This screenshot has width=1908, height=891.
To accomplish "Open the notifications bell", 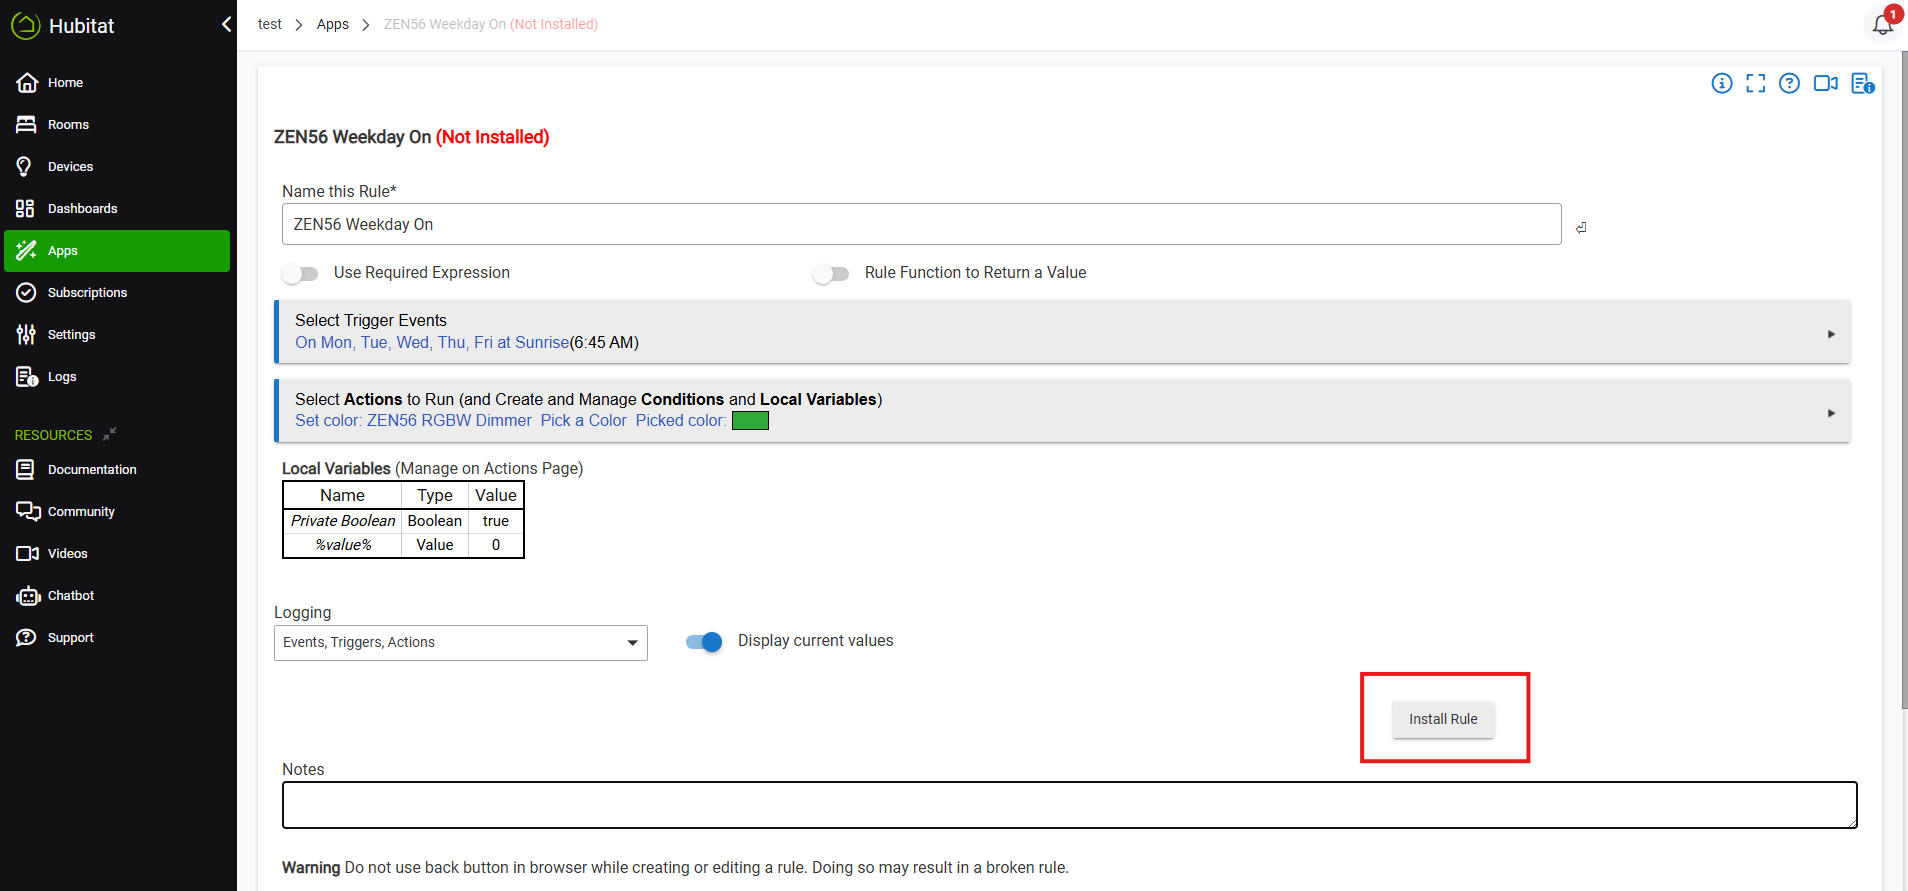I will [1883, 24].
